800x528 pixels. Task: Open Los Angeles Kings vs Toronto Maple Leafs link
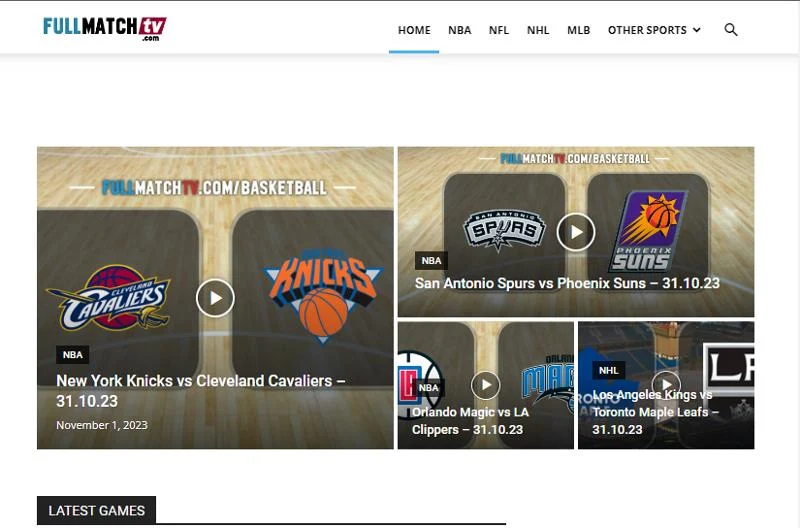pyautogui.click(x=655, y=412)
